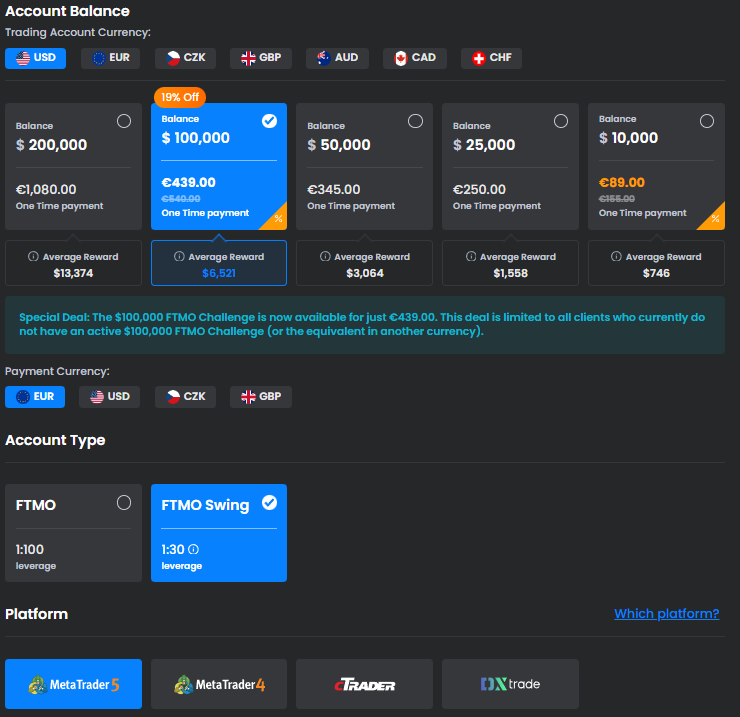Click the $ 50,000 balance amount

339,145
